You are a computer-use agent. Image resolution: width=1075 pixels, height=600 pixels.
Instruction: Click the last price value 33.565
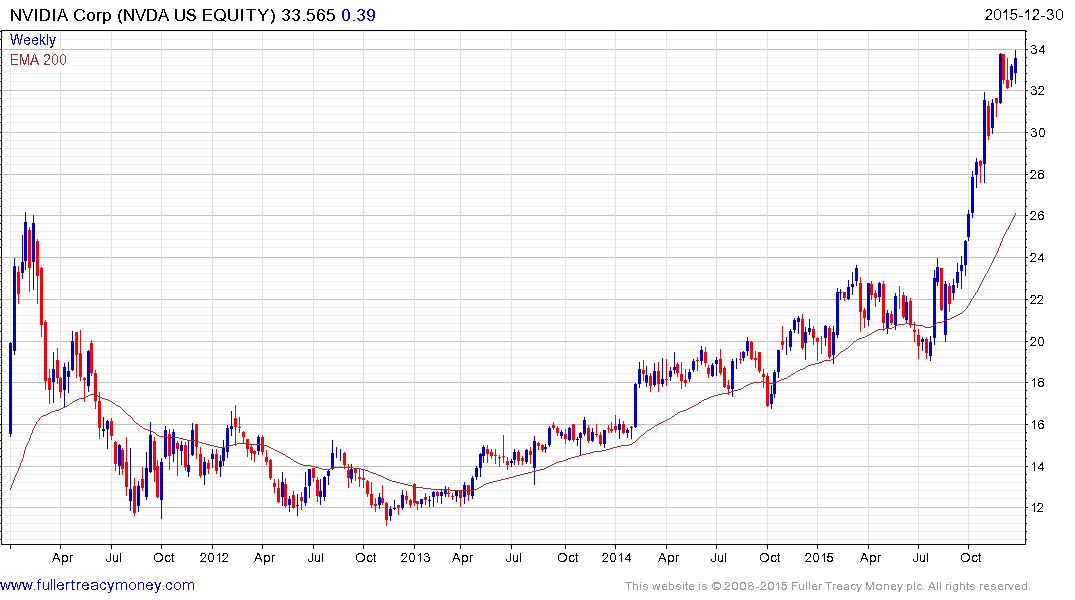(x=308, y=15)
